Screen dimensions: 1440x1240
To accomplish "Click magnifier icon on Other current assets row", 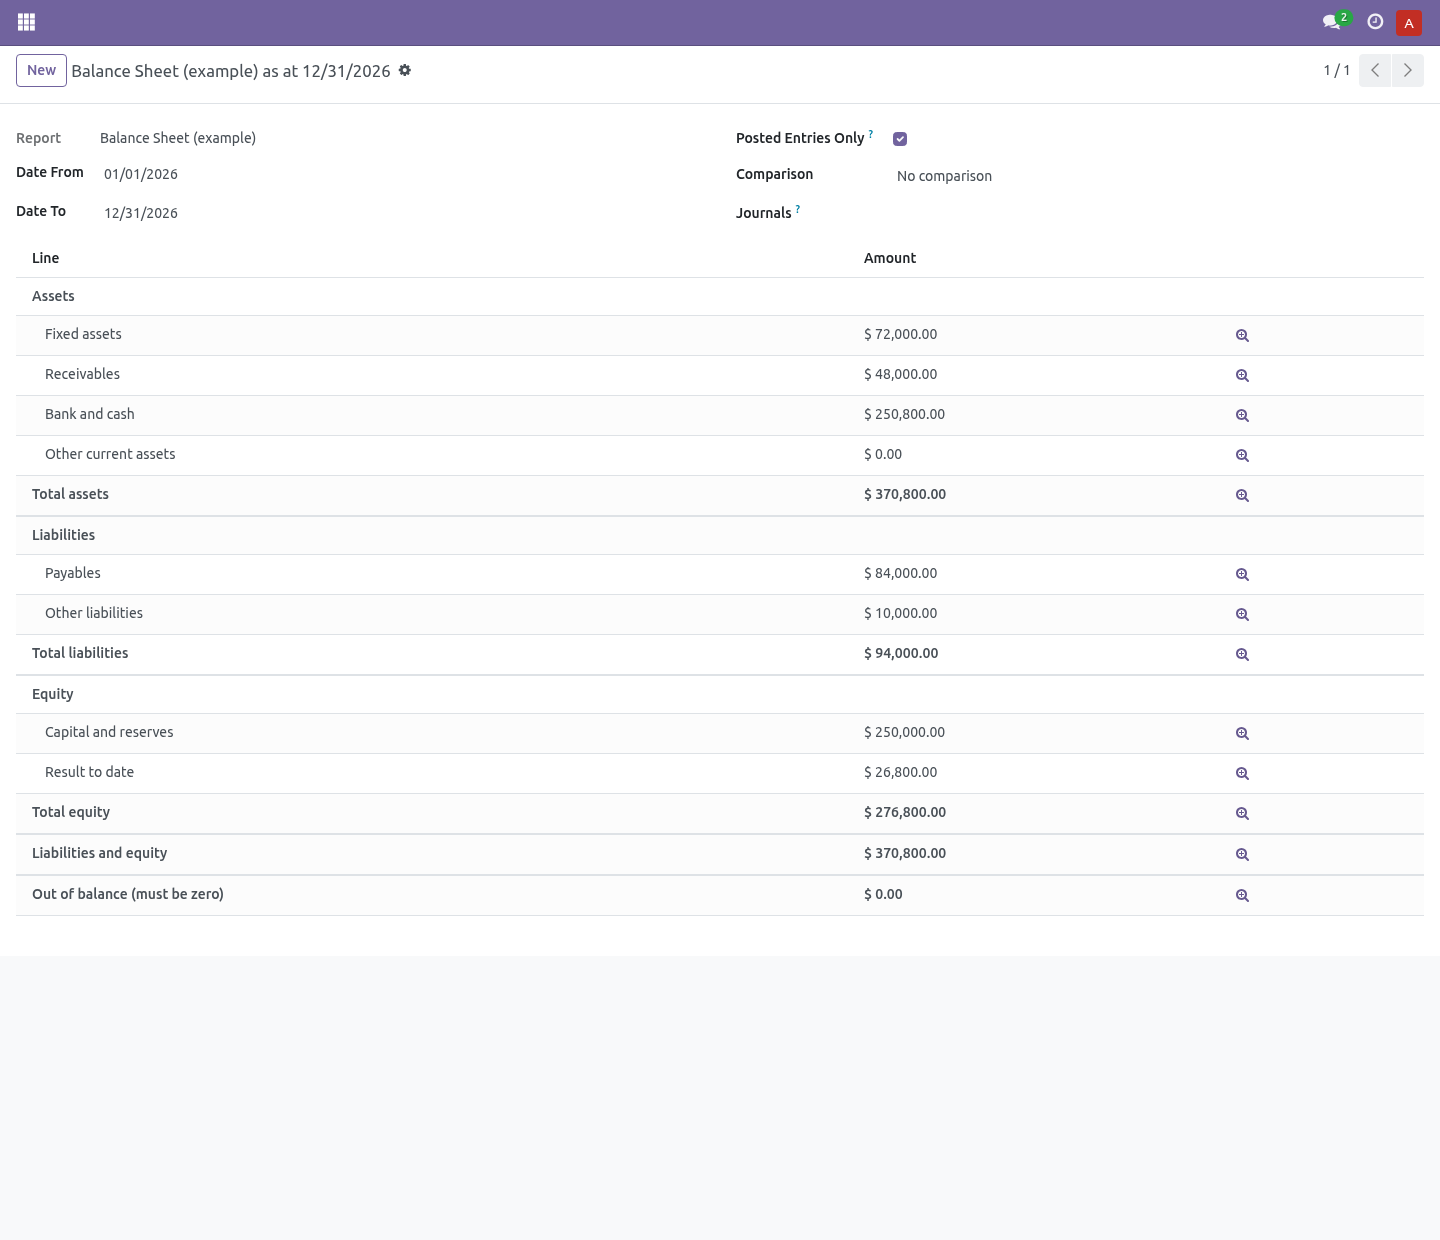I will (1242, 456).
